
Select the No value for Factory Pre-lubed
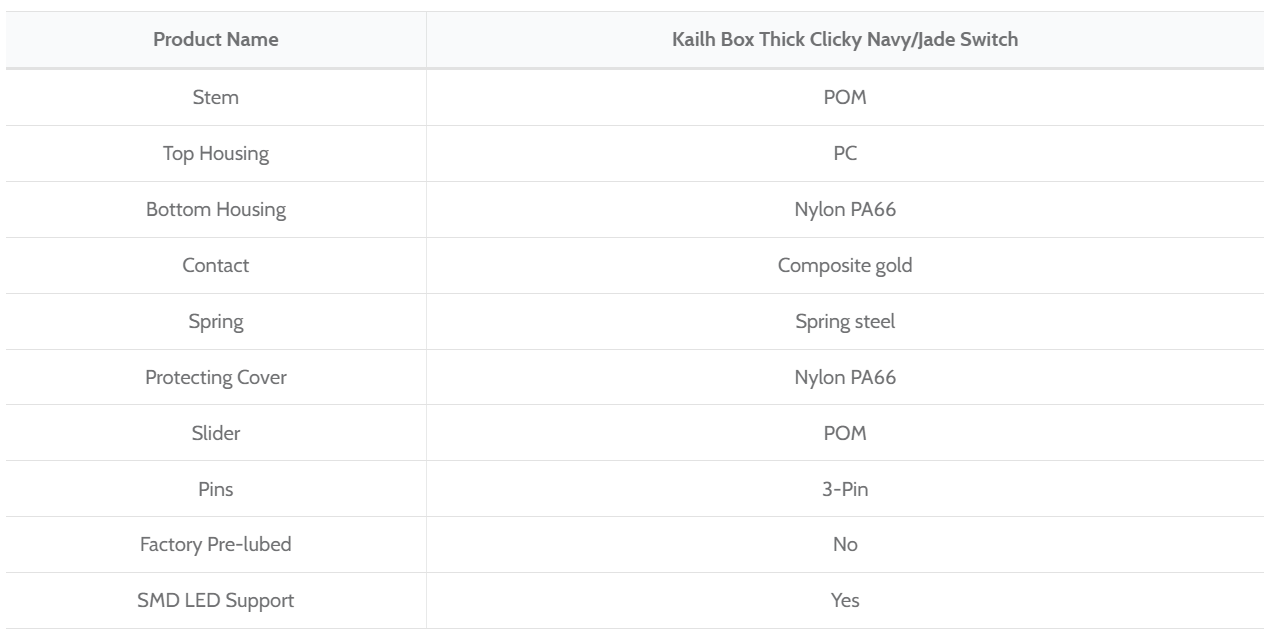(x=845, y=545)
